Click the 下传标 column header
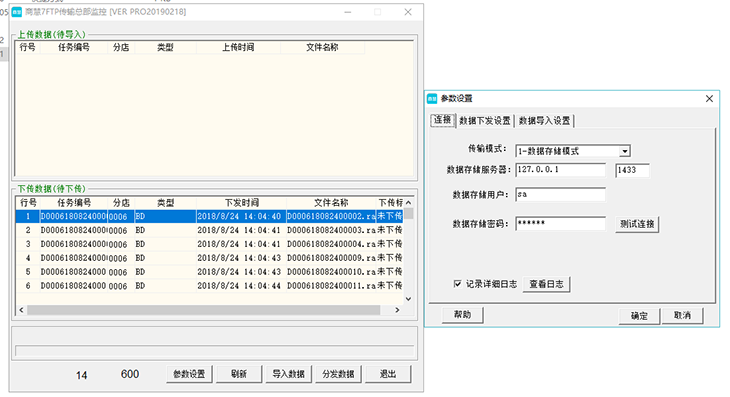730x397 pixels. [390, 203]
